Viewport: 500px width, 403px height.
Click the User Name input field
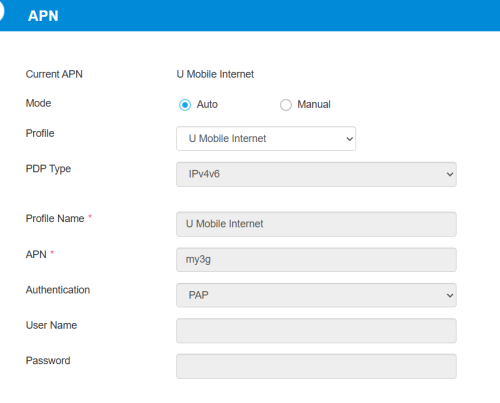coord(316,331)
